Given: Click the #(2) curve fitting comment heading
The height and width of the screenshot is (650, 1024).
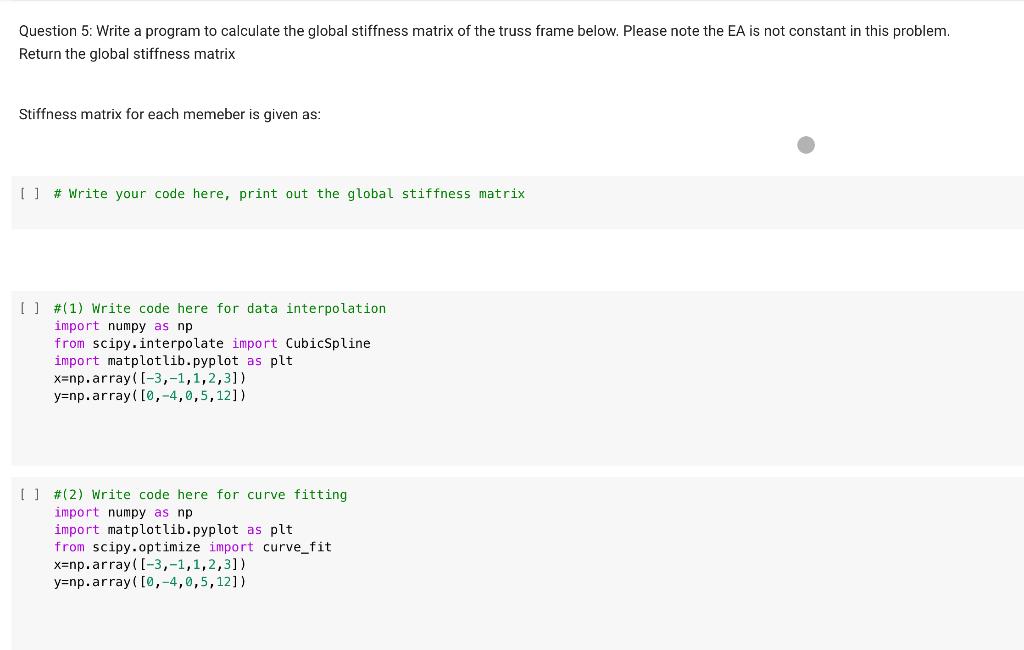Looking at the screenshot, I should [200, 494].
